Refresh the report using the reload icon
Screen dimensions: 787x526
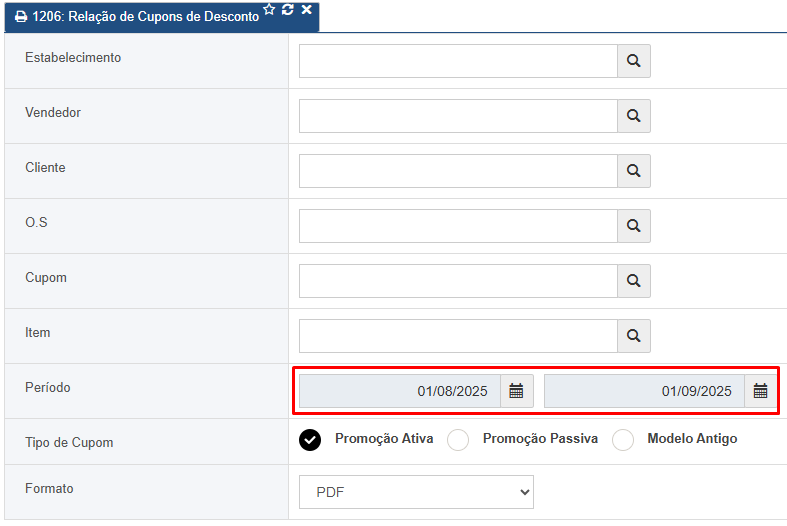(288, 10)
